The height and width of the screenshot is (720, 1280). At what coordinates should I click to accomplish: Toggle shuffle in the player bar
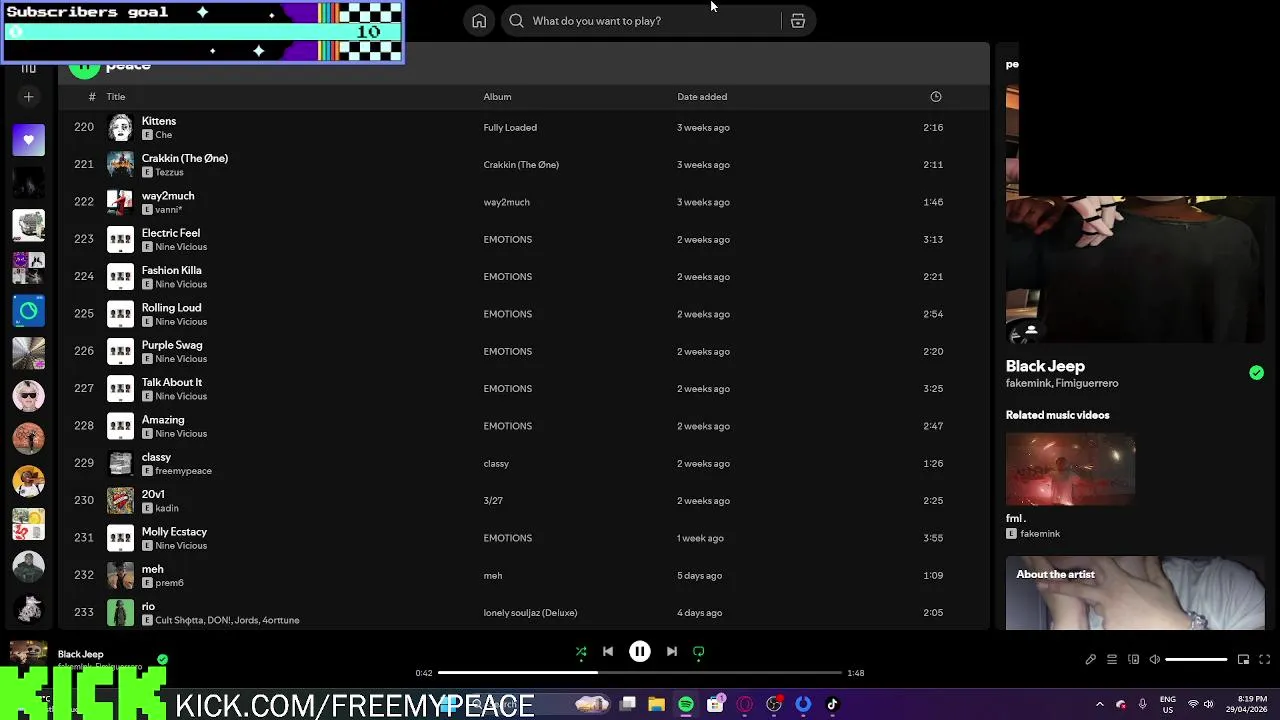coord(581,652)
